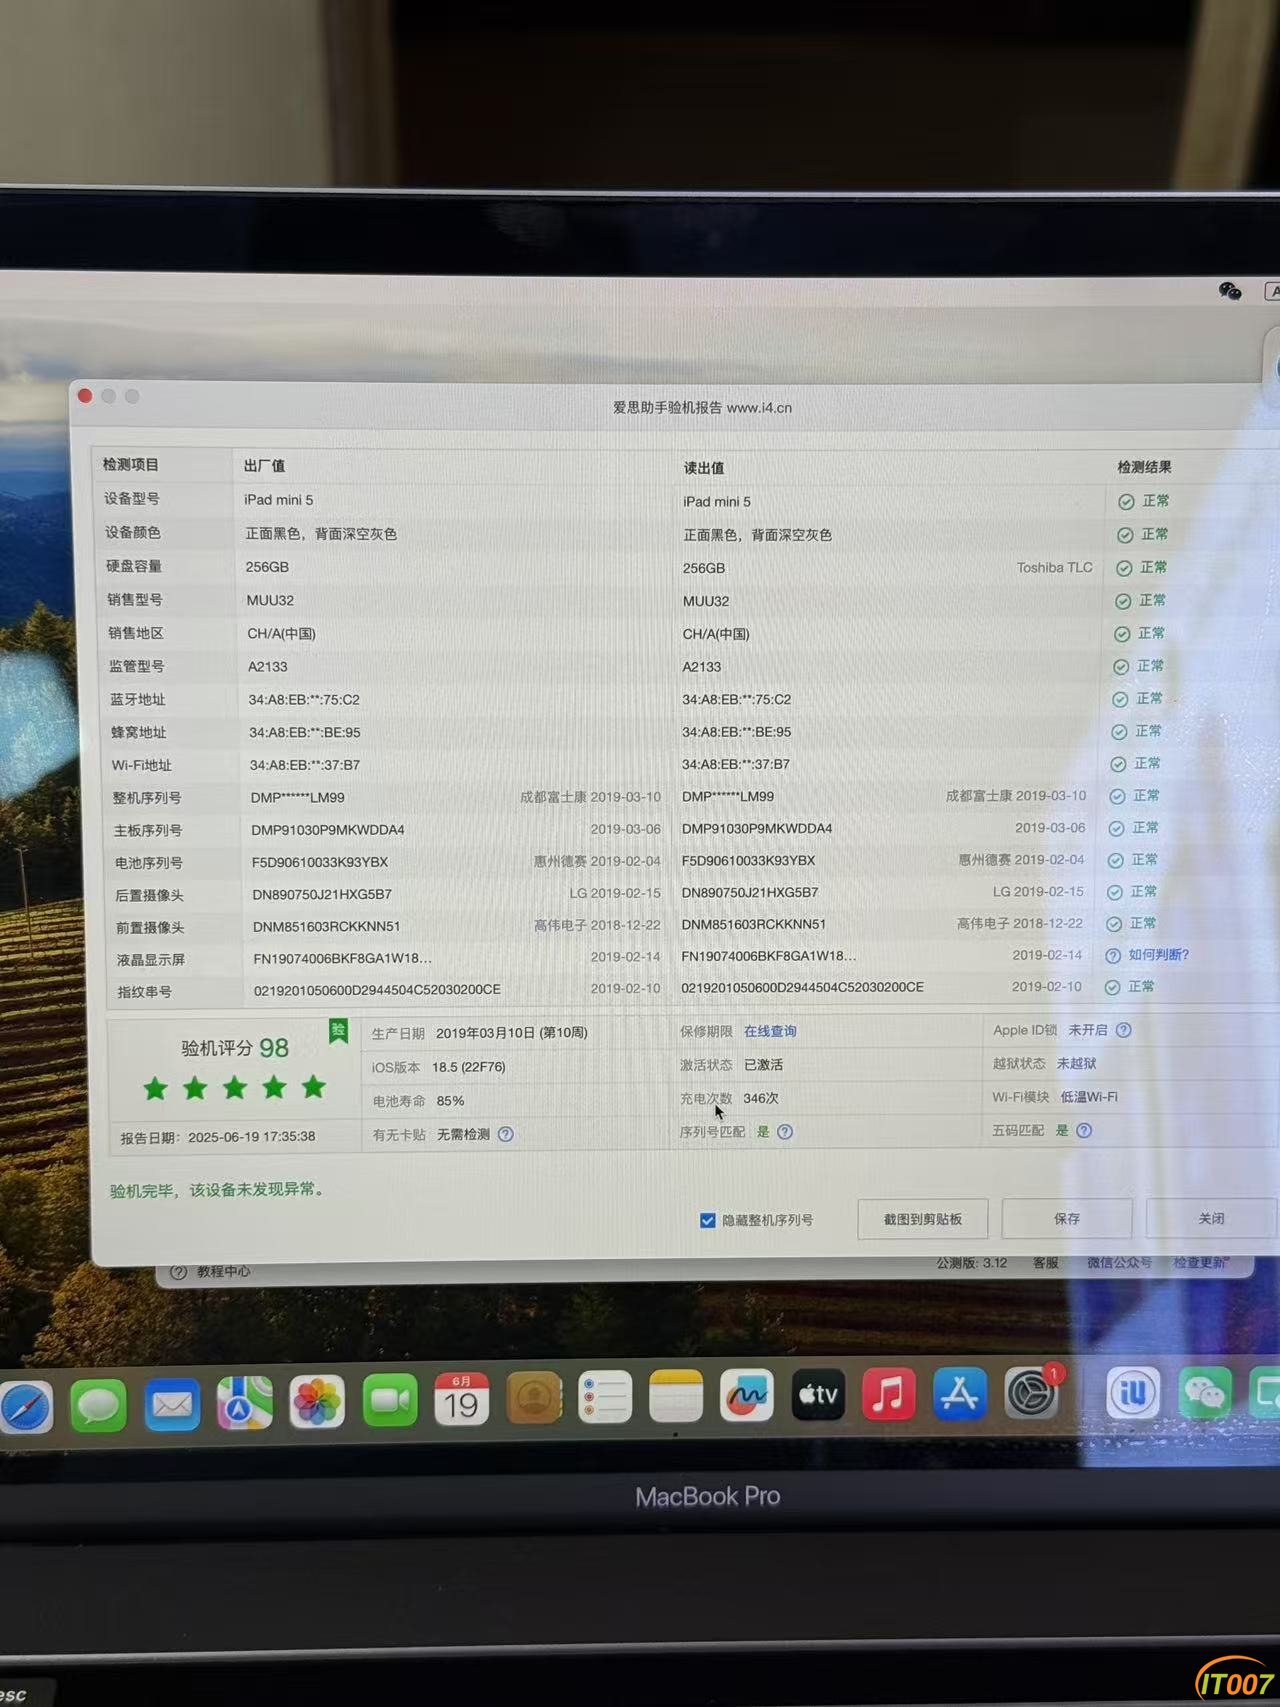Click the 截图到剪贴板 button

tap(923, 1219)
